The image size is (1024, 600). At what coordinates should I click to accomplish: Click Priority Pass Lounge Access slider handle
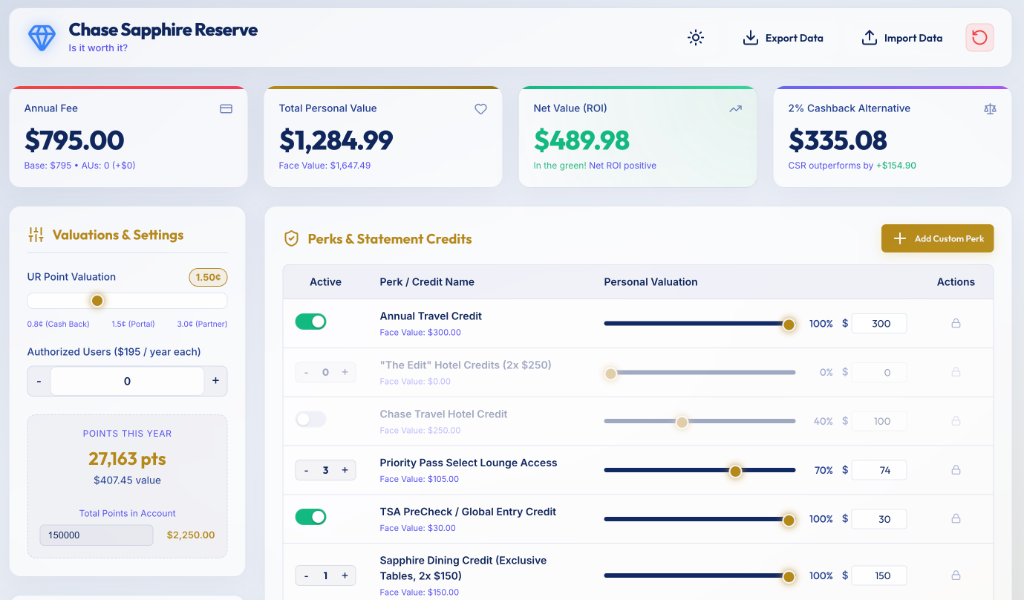[x=735, y=471]
